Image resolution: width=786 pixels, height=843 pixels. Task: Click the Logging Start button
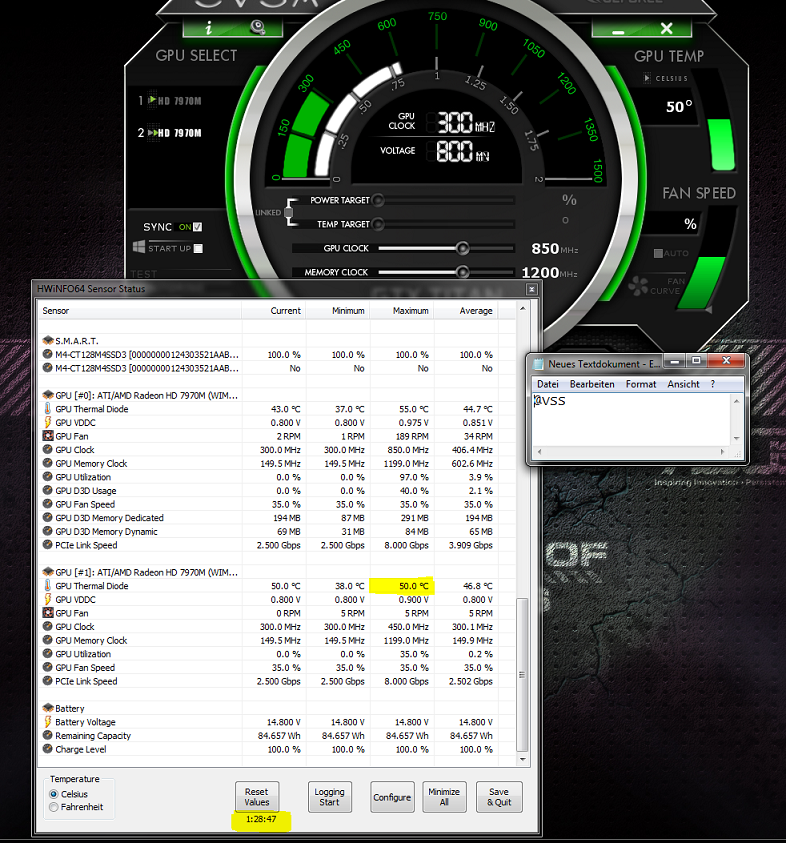[x=330, y=797]
